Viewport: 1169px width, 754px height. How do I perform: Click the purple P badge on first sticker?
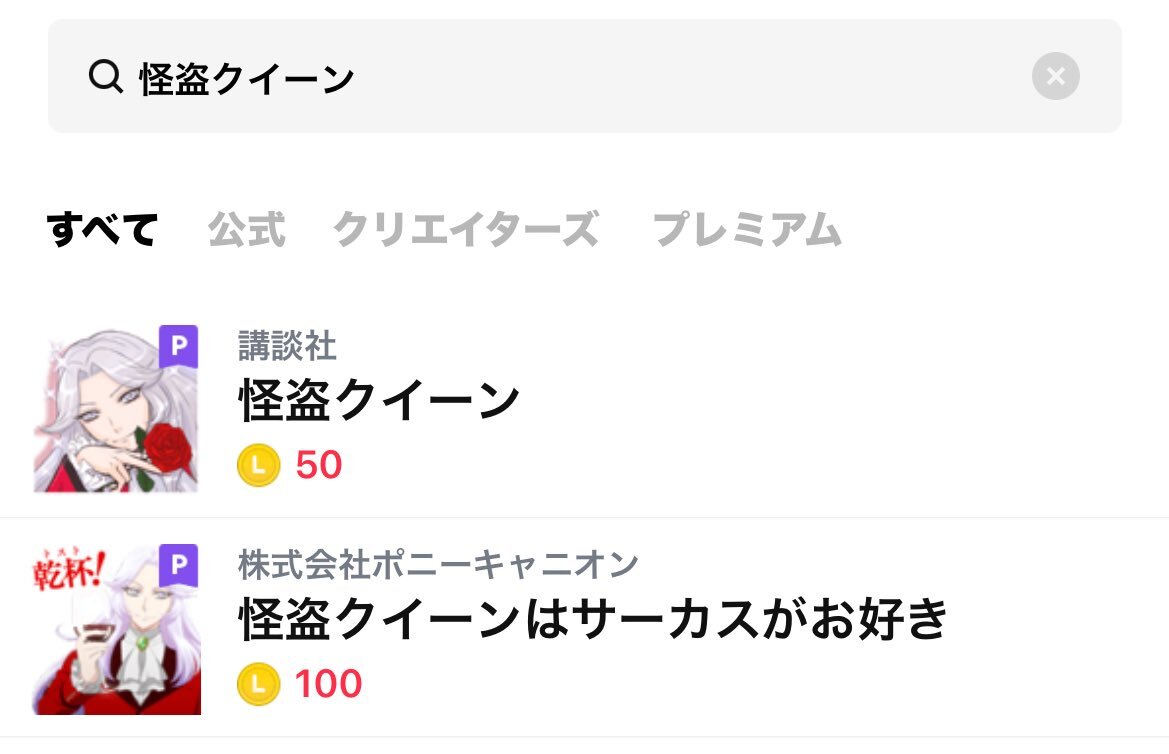tap(178, 346)
